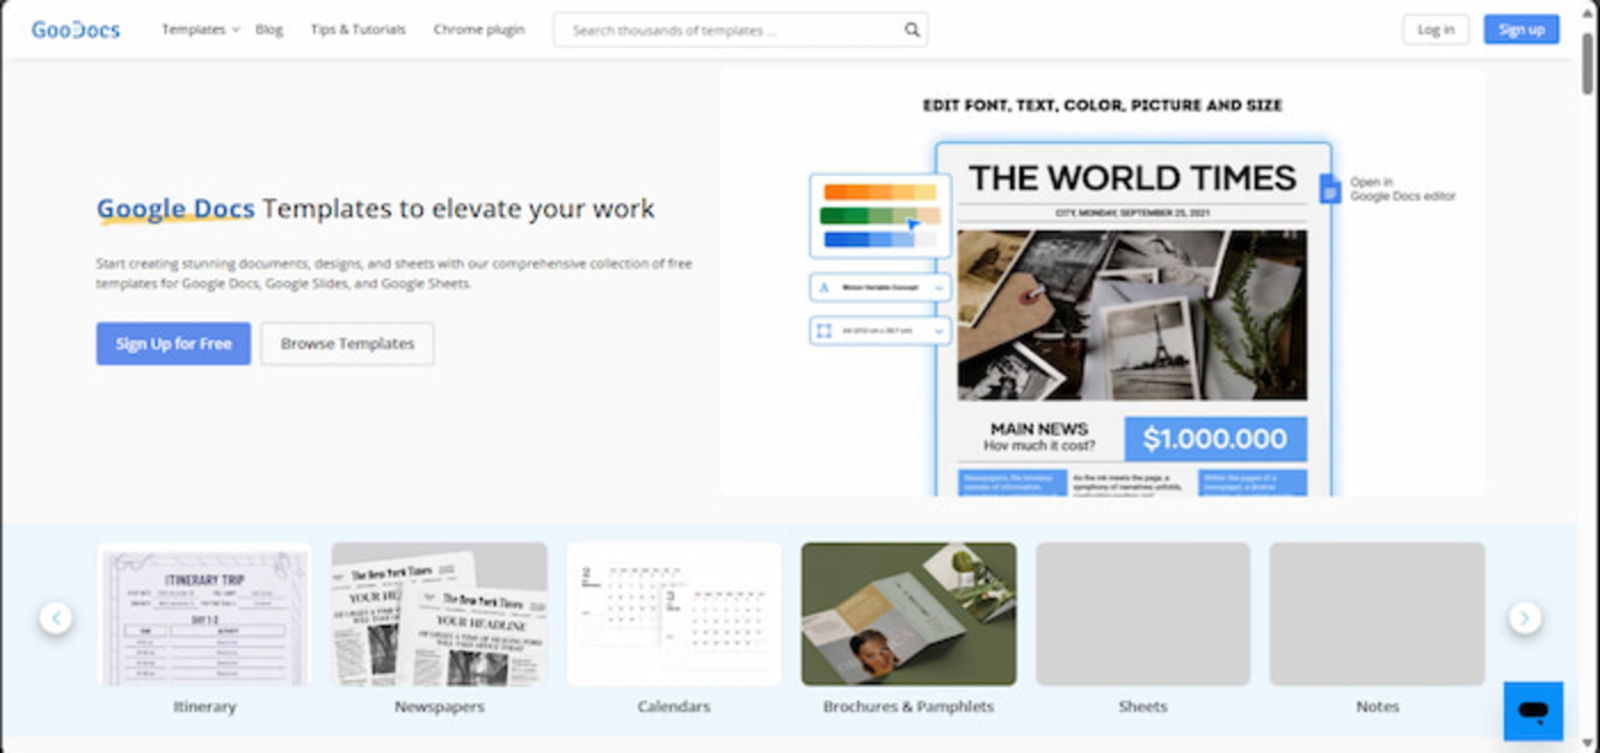
Task: Open Tips & Tutorials page
Action: [x=358, y=30]
